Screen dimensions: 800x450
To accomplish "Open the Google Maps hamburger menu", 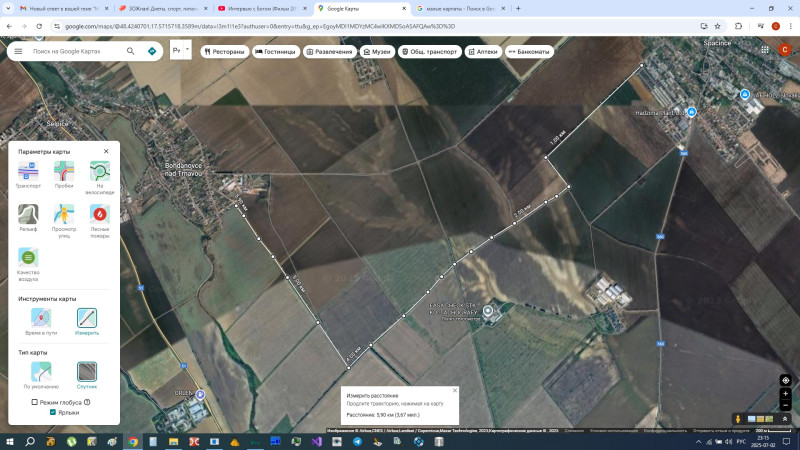I will pos(18,50).
